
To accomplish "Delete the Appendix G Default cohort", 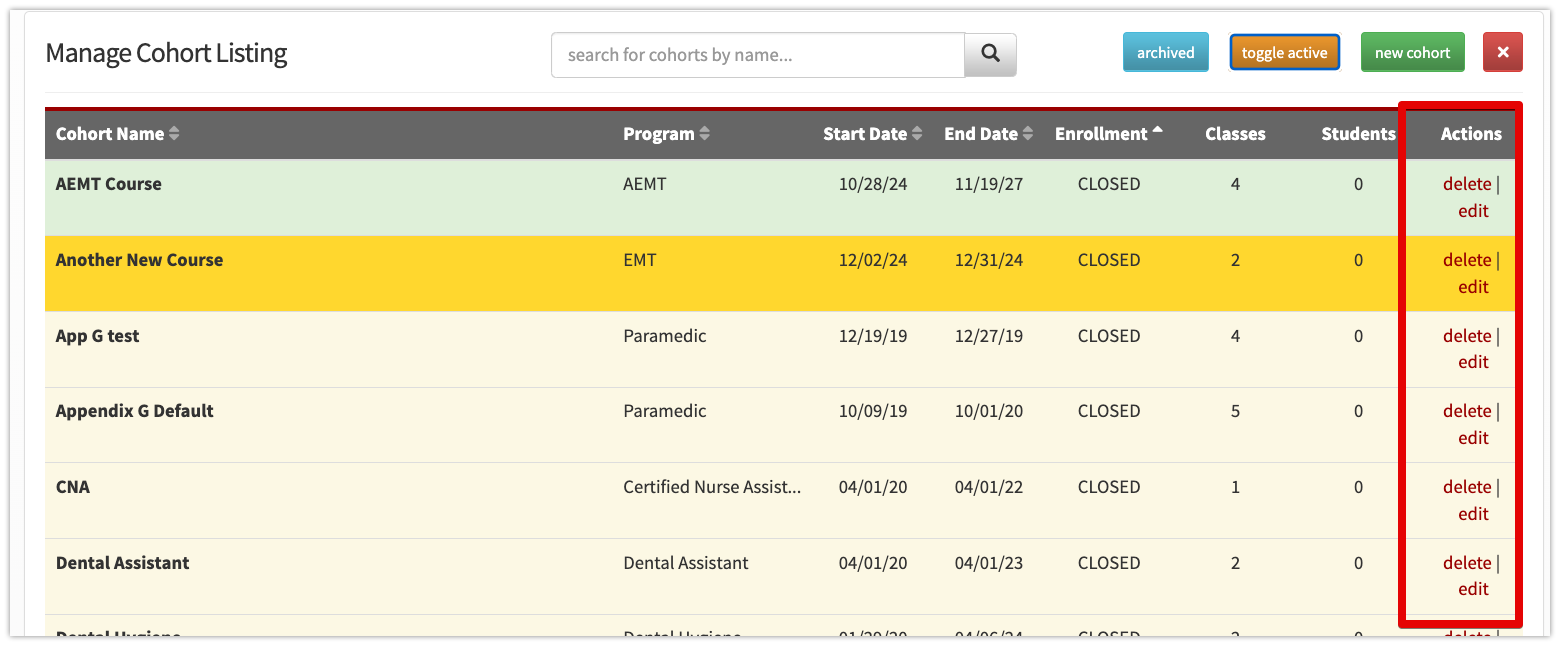I will coord(1467,411).
